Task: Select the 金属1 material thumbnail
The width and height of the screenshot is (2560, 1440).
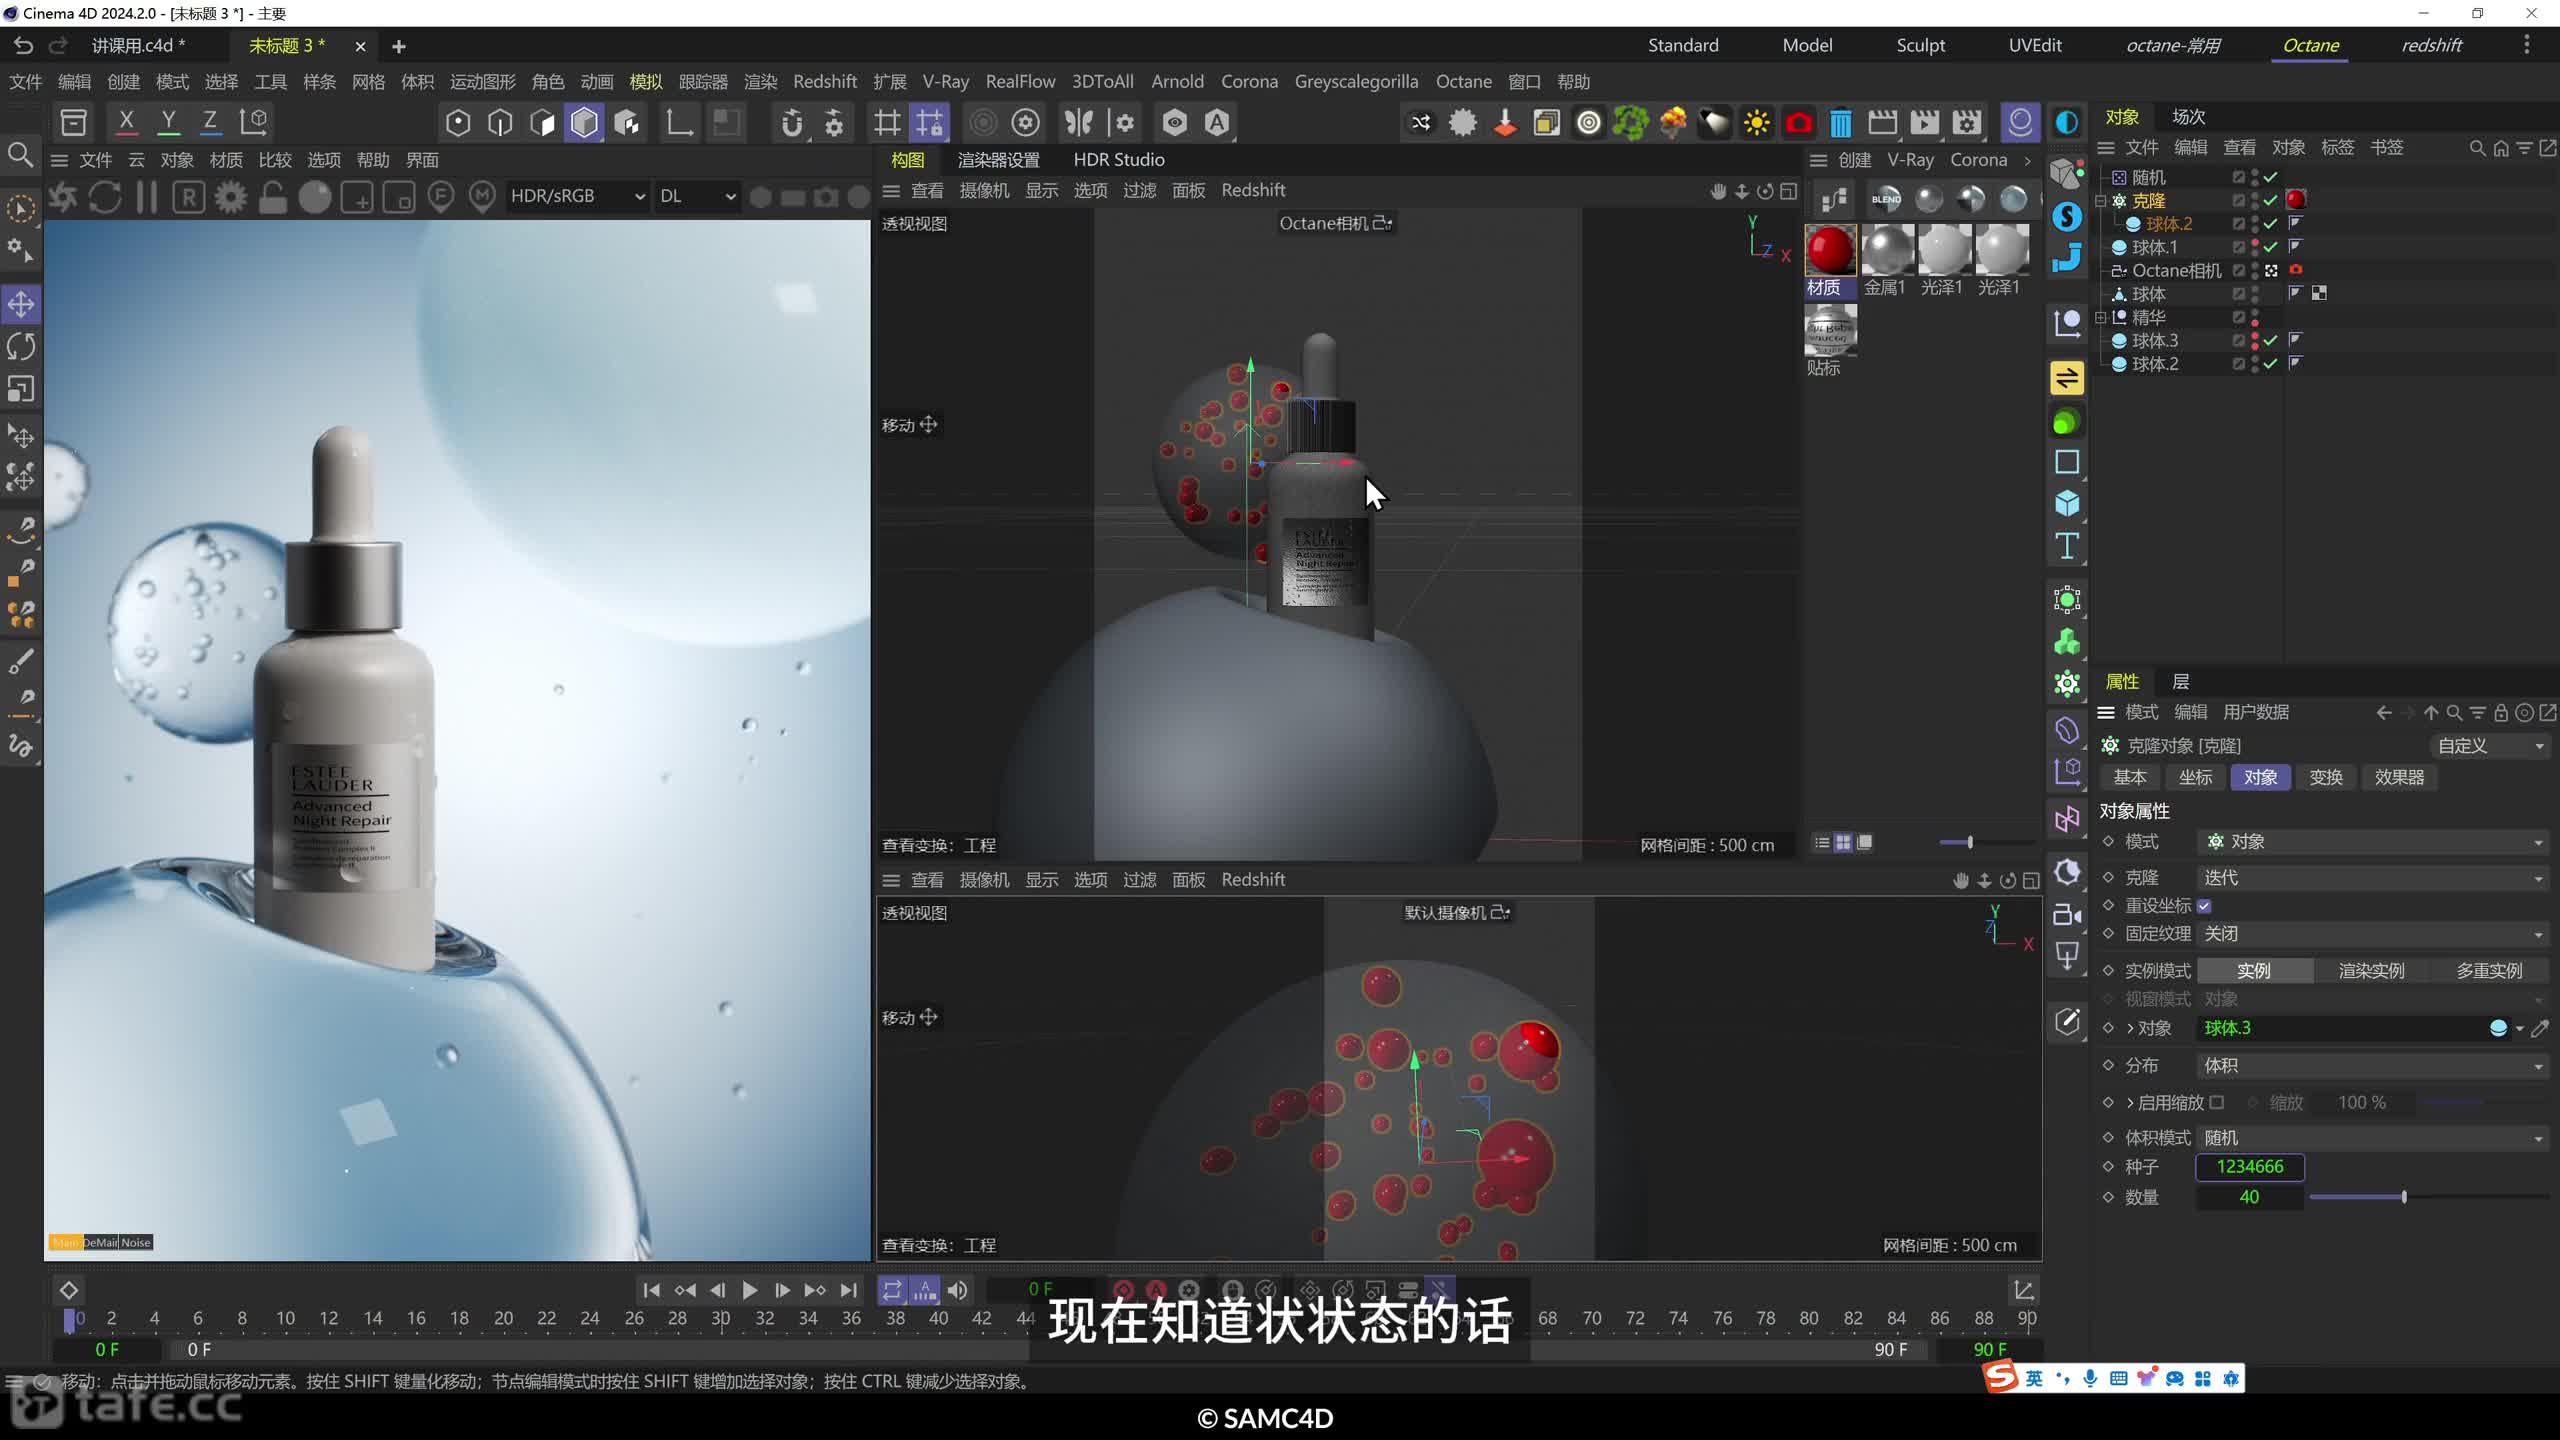Action: [x=1887, y=250]
